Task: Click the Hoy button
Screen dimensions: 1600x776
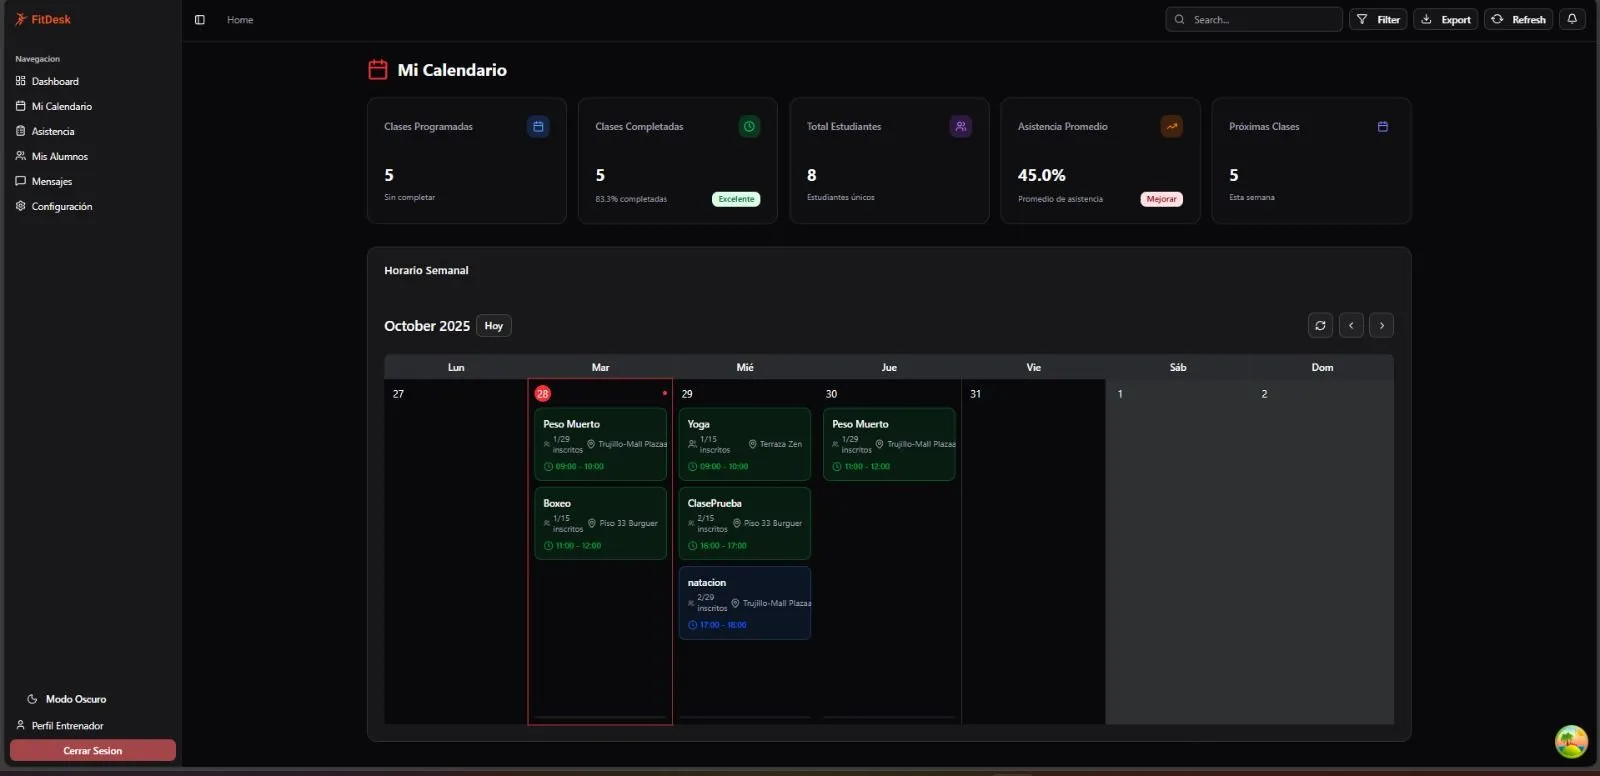Action: (x=493, y=326)
